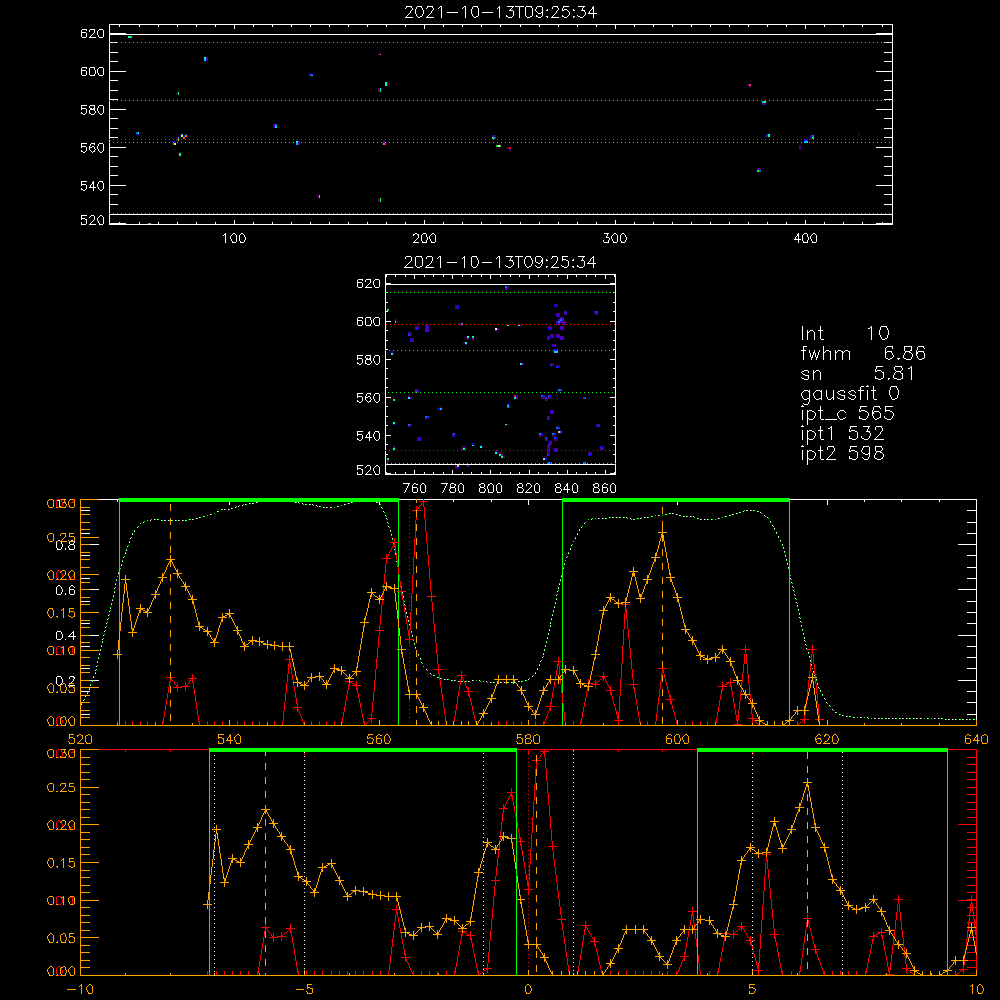The width and height of the screenshot is (1000, 1000).
Task: Click x-axis label 820 on small scatter plot
Action: 529,489
